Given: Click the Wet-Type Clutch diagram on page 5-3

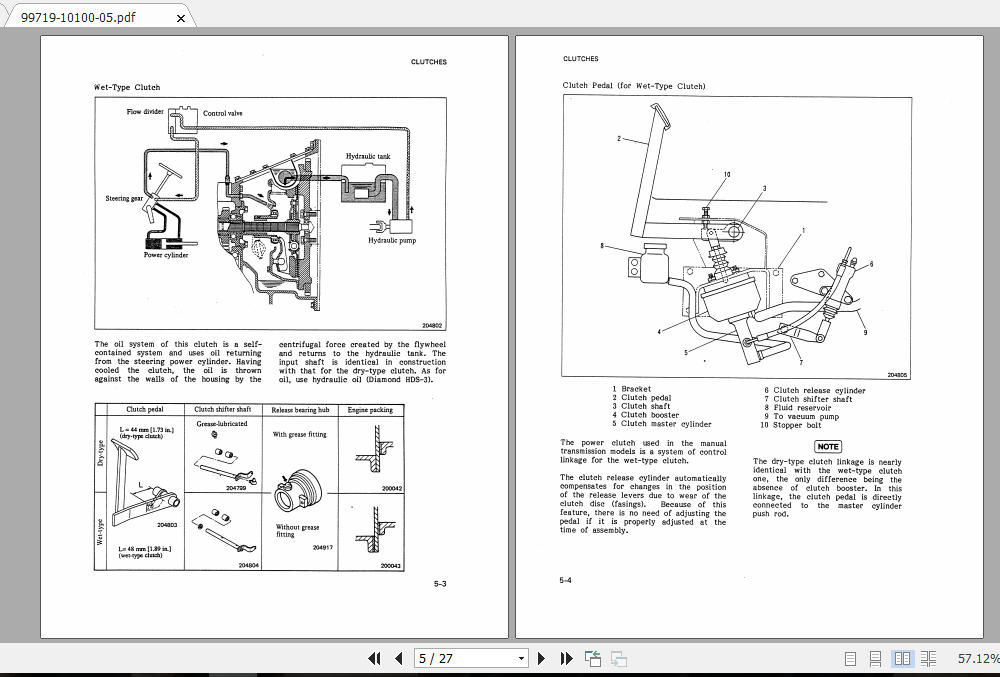Looking at the screenshot, I should click(x=270, y=210).
